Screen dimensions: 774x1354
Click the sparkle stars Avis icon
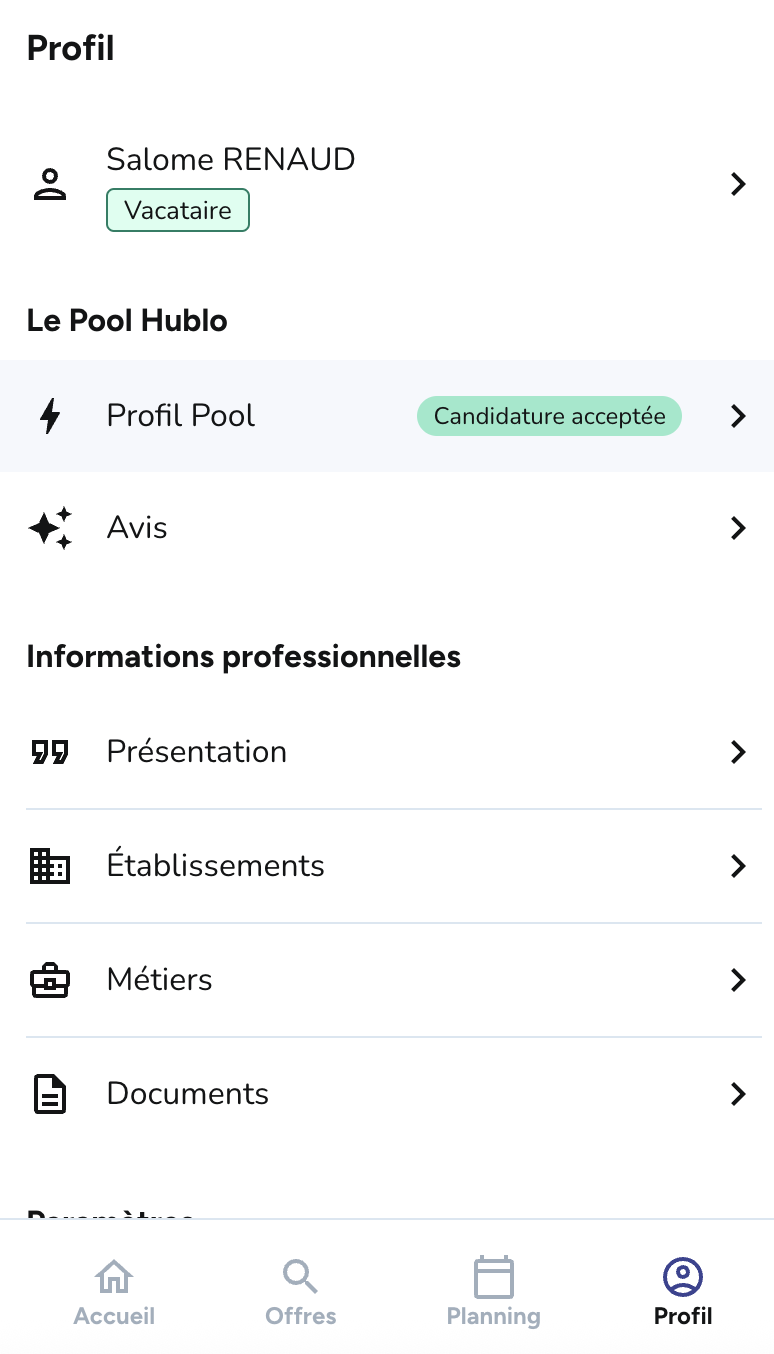(x=50, y=528)
